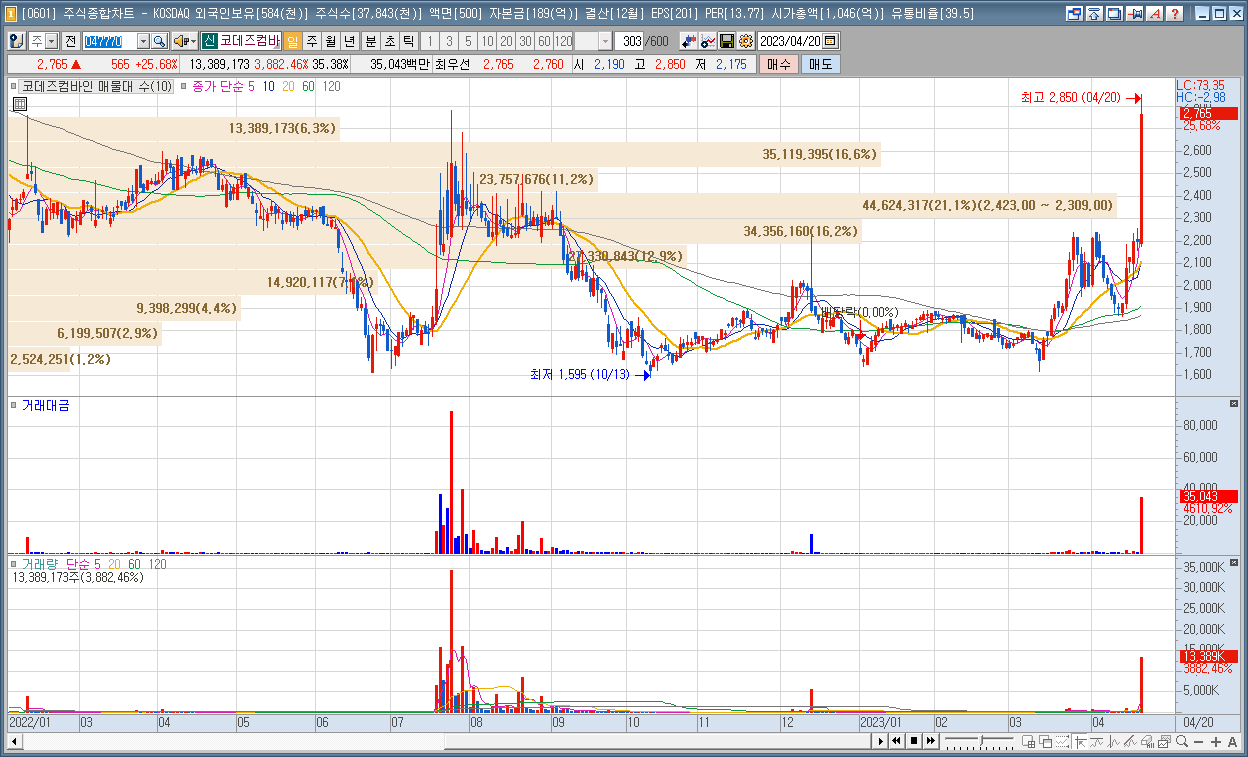Viewport: 1248px width, 757px height.
Task: Click the fast-forward button in bottom controls
Action: [x=931, y=741]
